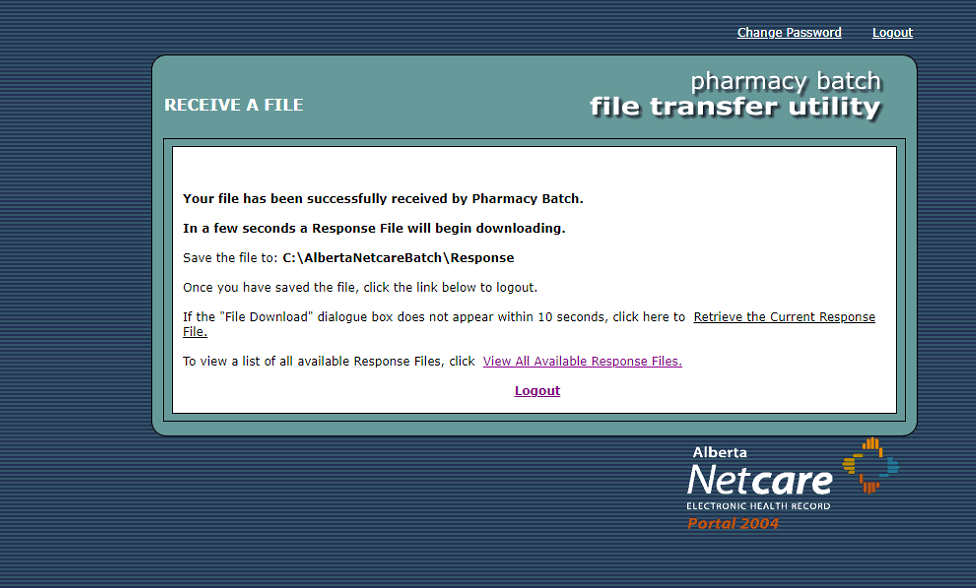976x588 pixels.
Task: Click the RECEIVE A FILE heading
Action: click(233, 105)
